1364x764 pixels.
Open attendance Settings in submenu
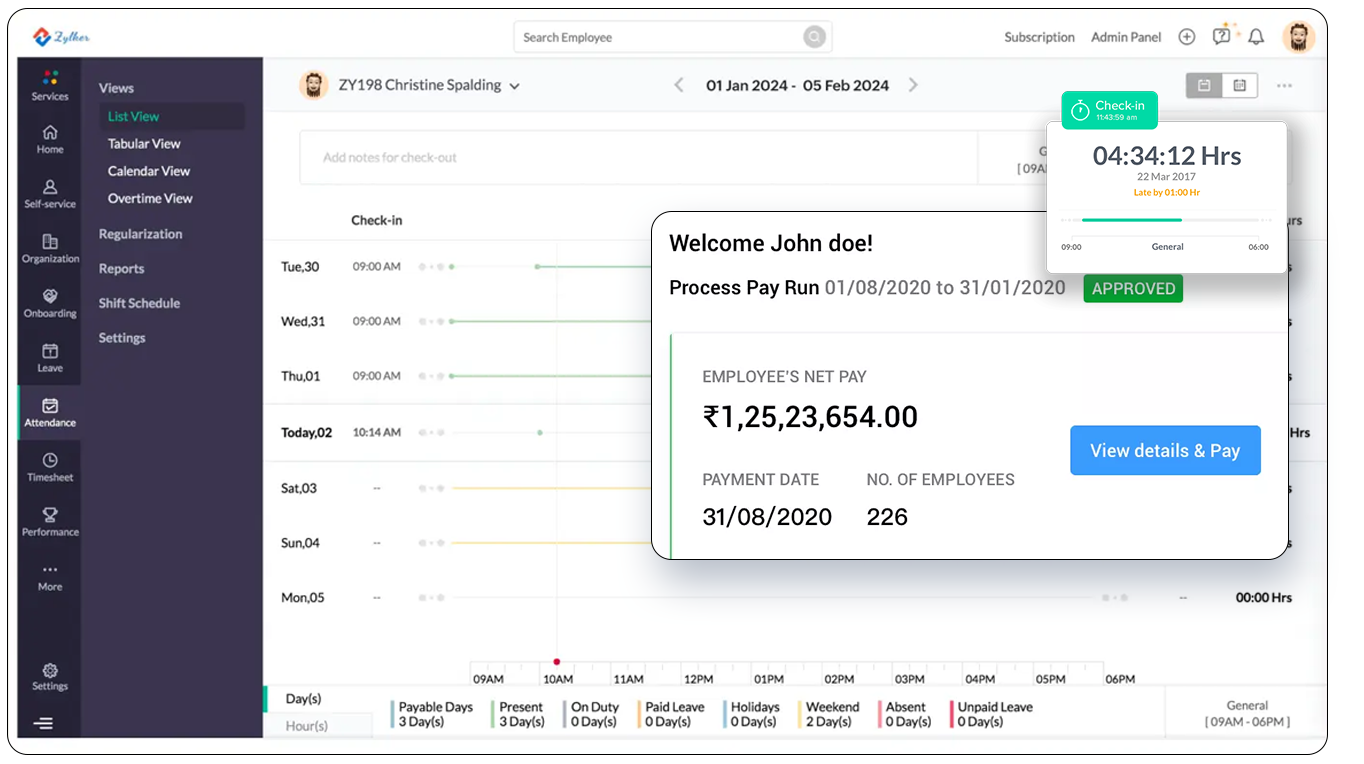coord(122,338)
